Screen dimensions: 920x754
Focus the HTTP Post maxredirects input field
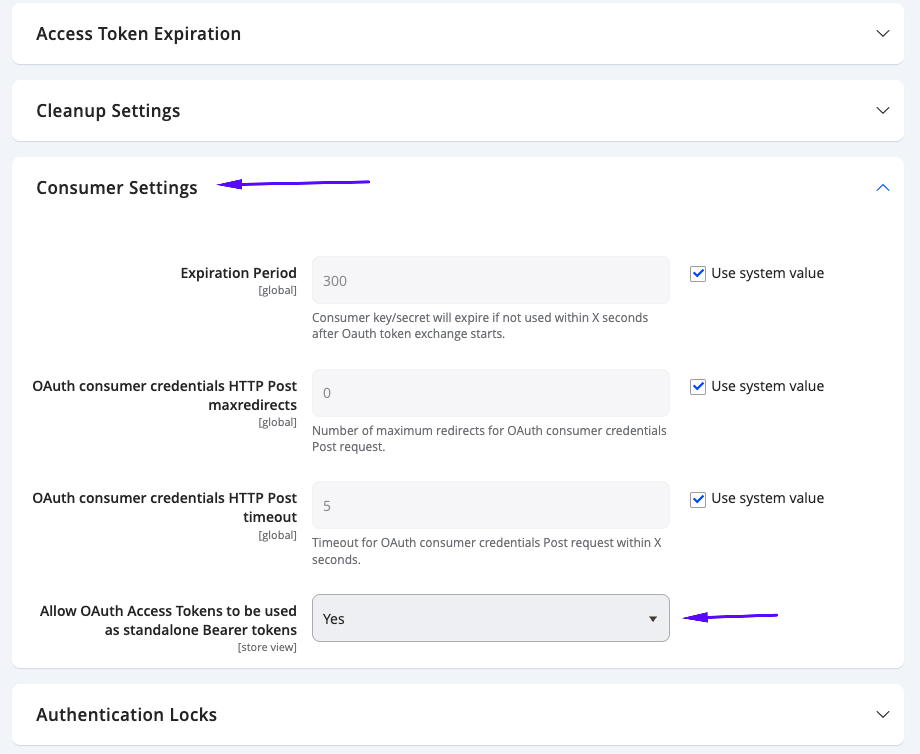pyautogui.click(x=490, y=393)
